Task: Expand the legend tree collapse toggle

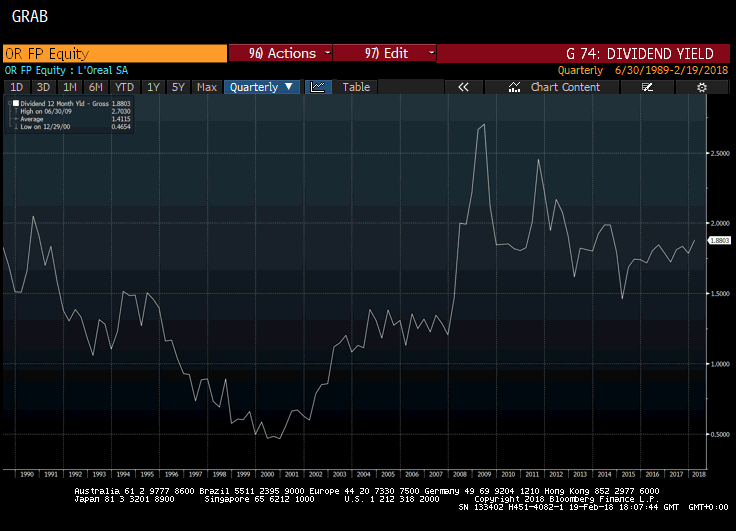Action: (9, 103)
